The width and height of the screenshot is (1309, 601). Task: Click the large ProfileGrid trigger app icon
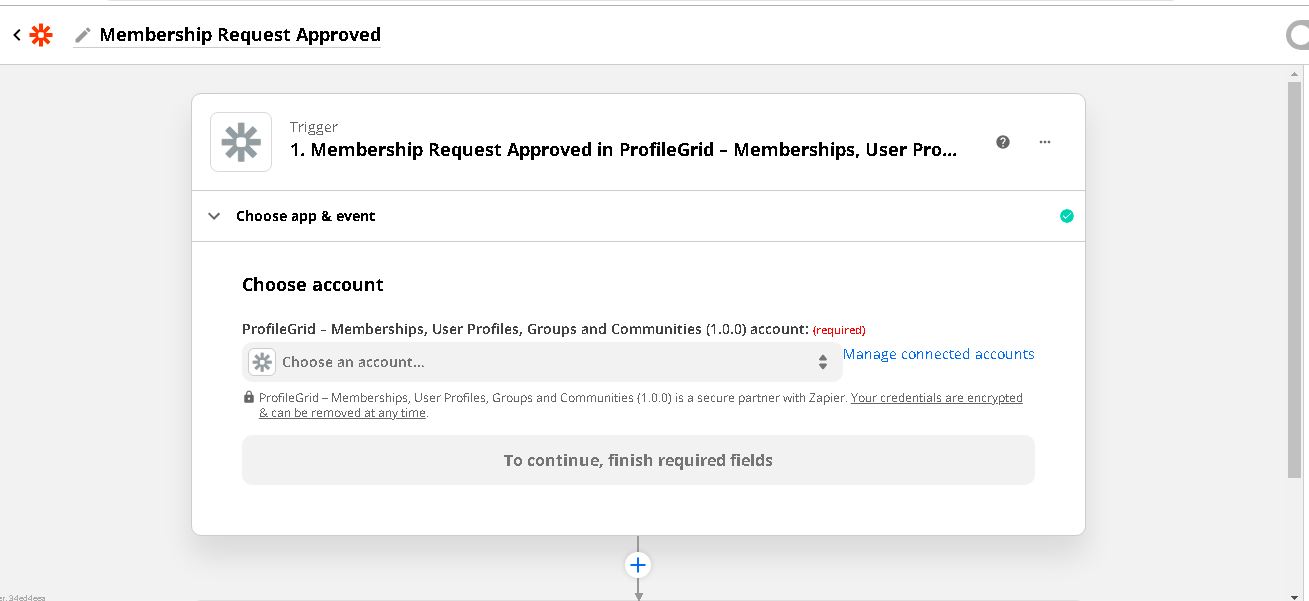(241, 142)
